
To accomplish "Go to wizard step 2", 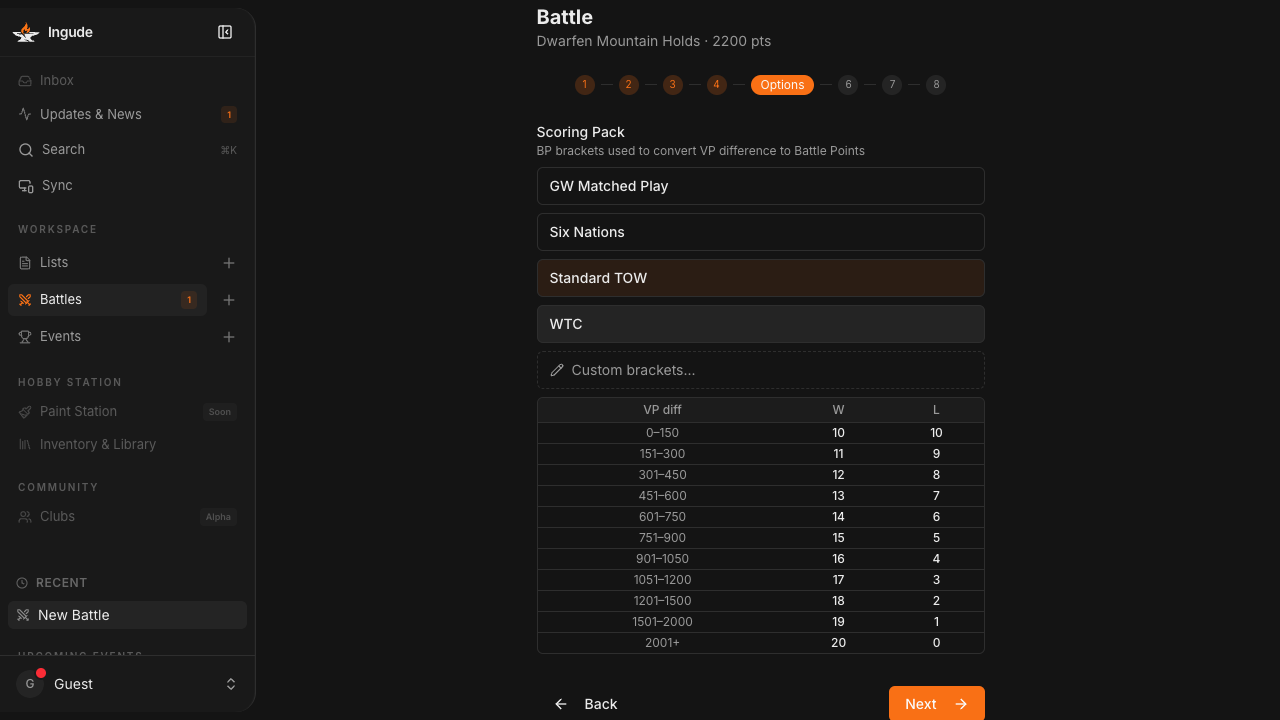I will 629,85.
